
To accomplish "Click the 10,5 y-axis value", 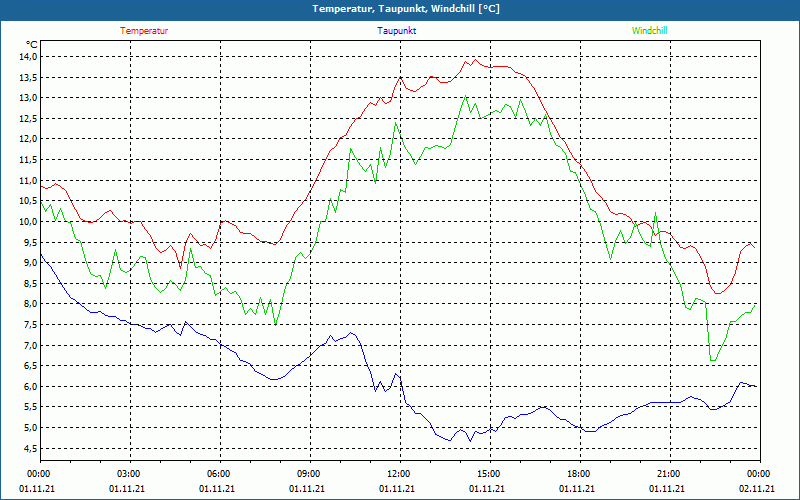I will click(x=28, y=201).
